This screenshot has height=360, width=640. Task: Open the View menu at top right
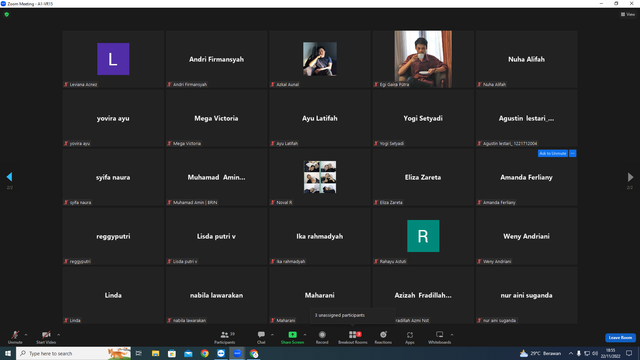[x=628, y=14]
